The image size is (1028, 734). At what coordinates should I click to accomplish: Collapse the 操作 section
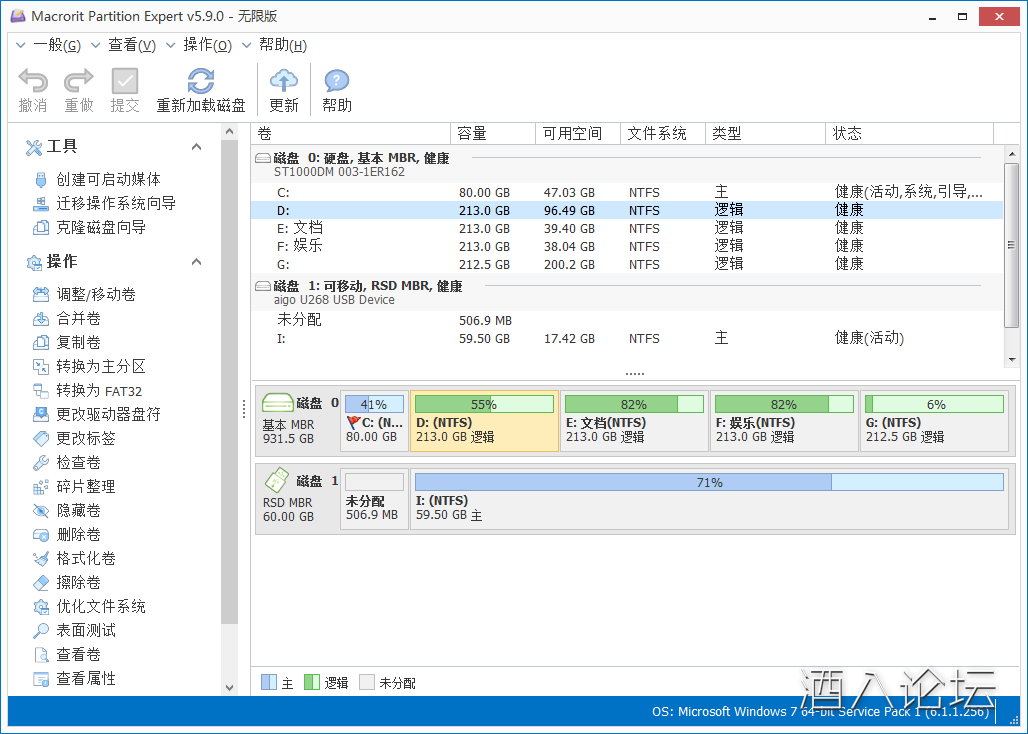tap(196, 262)
